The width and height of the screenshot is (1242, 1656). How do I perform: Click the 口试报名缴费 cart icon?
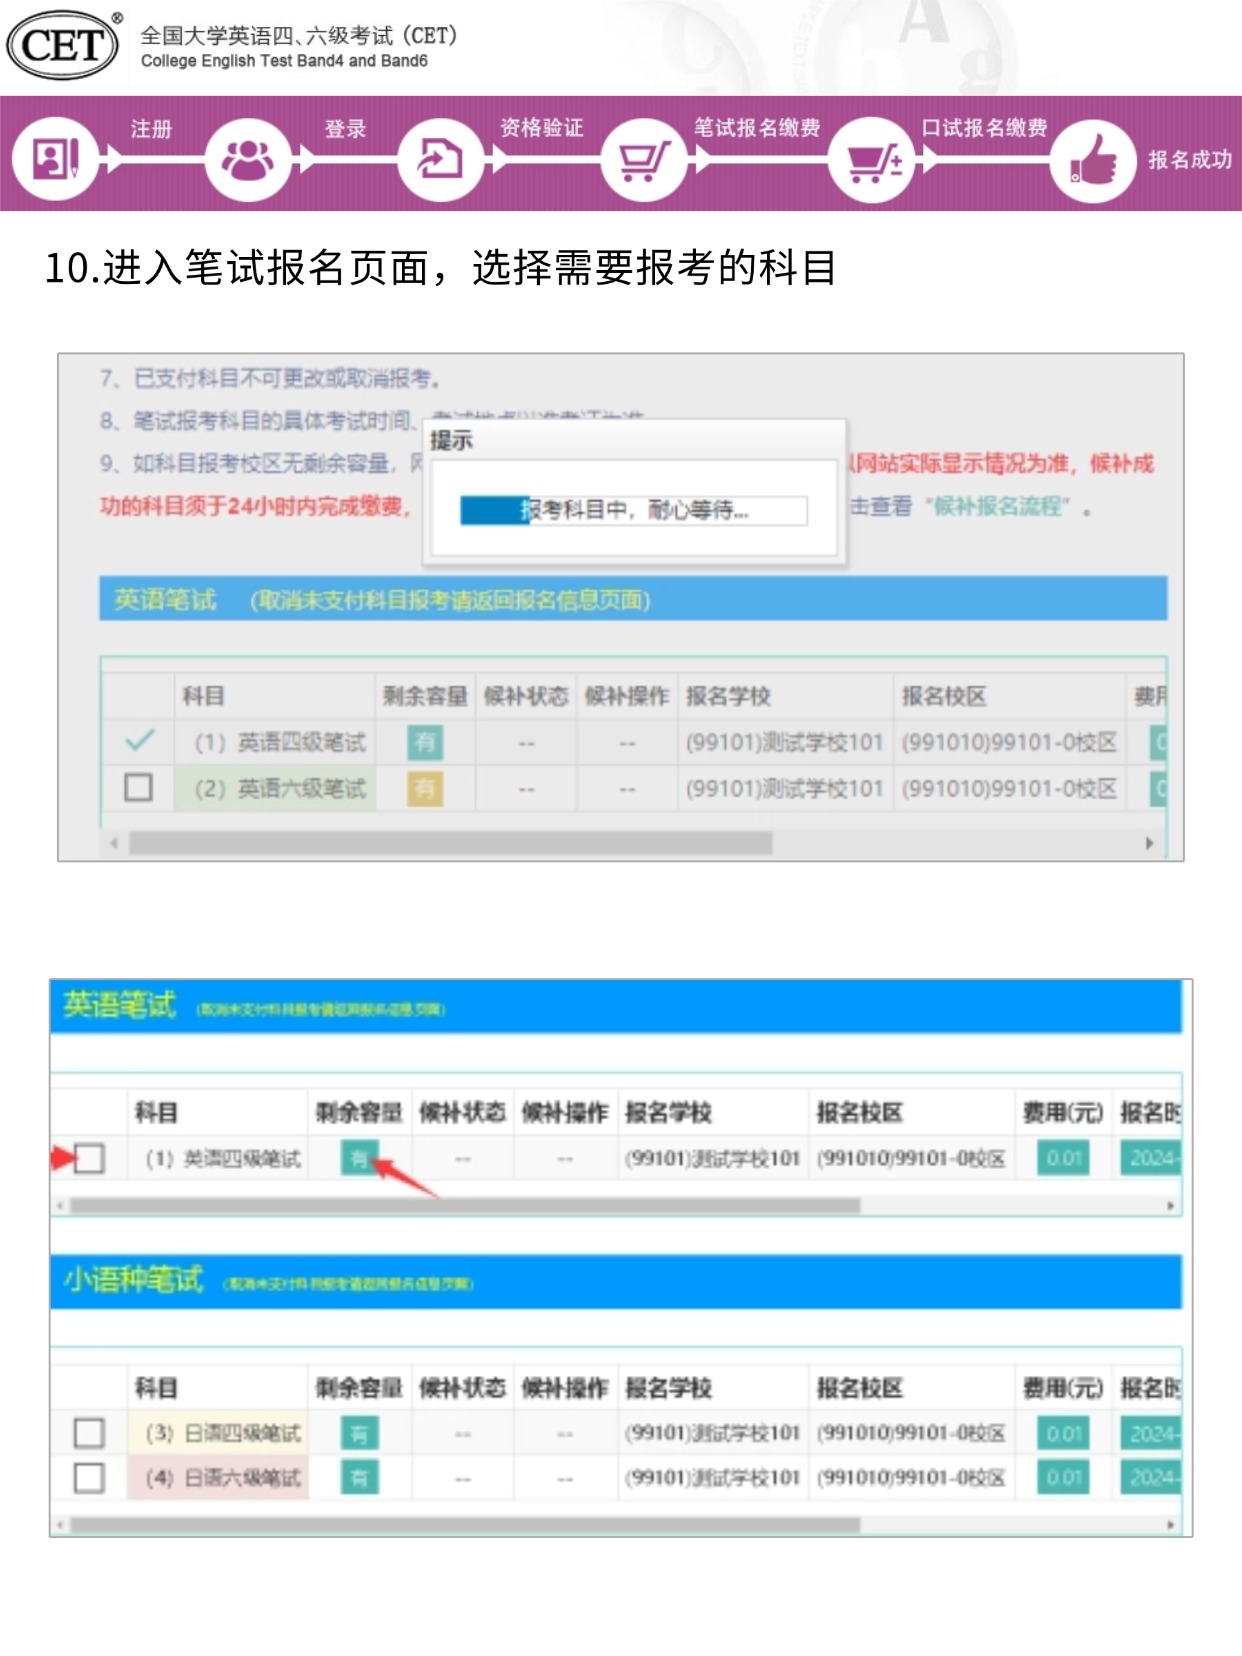[x=872, y=158]
